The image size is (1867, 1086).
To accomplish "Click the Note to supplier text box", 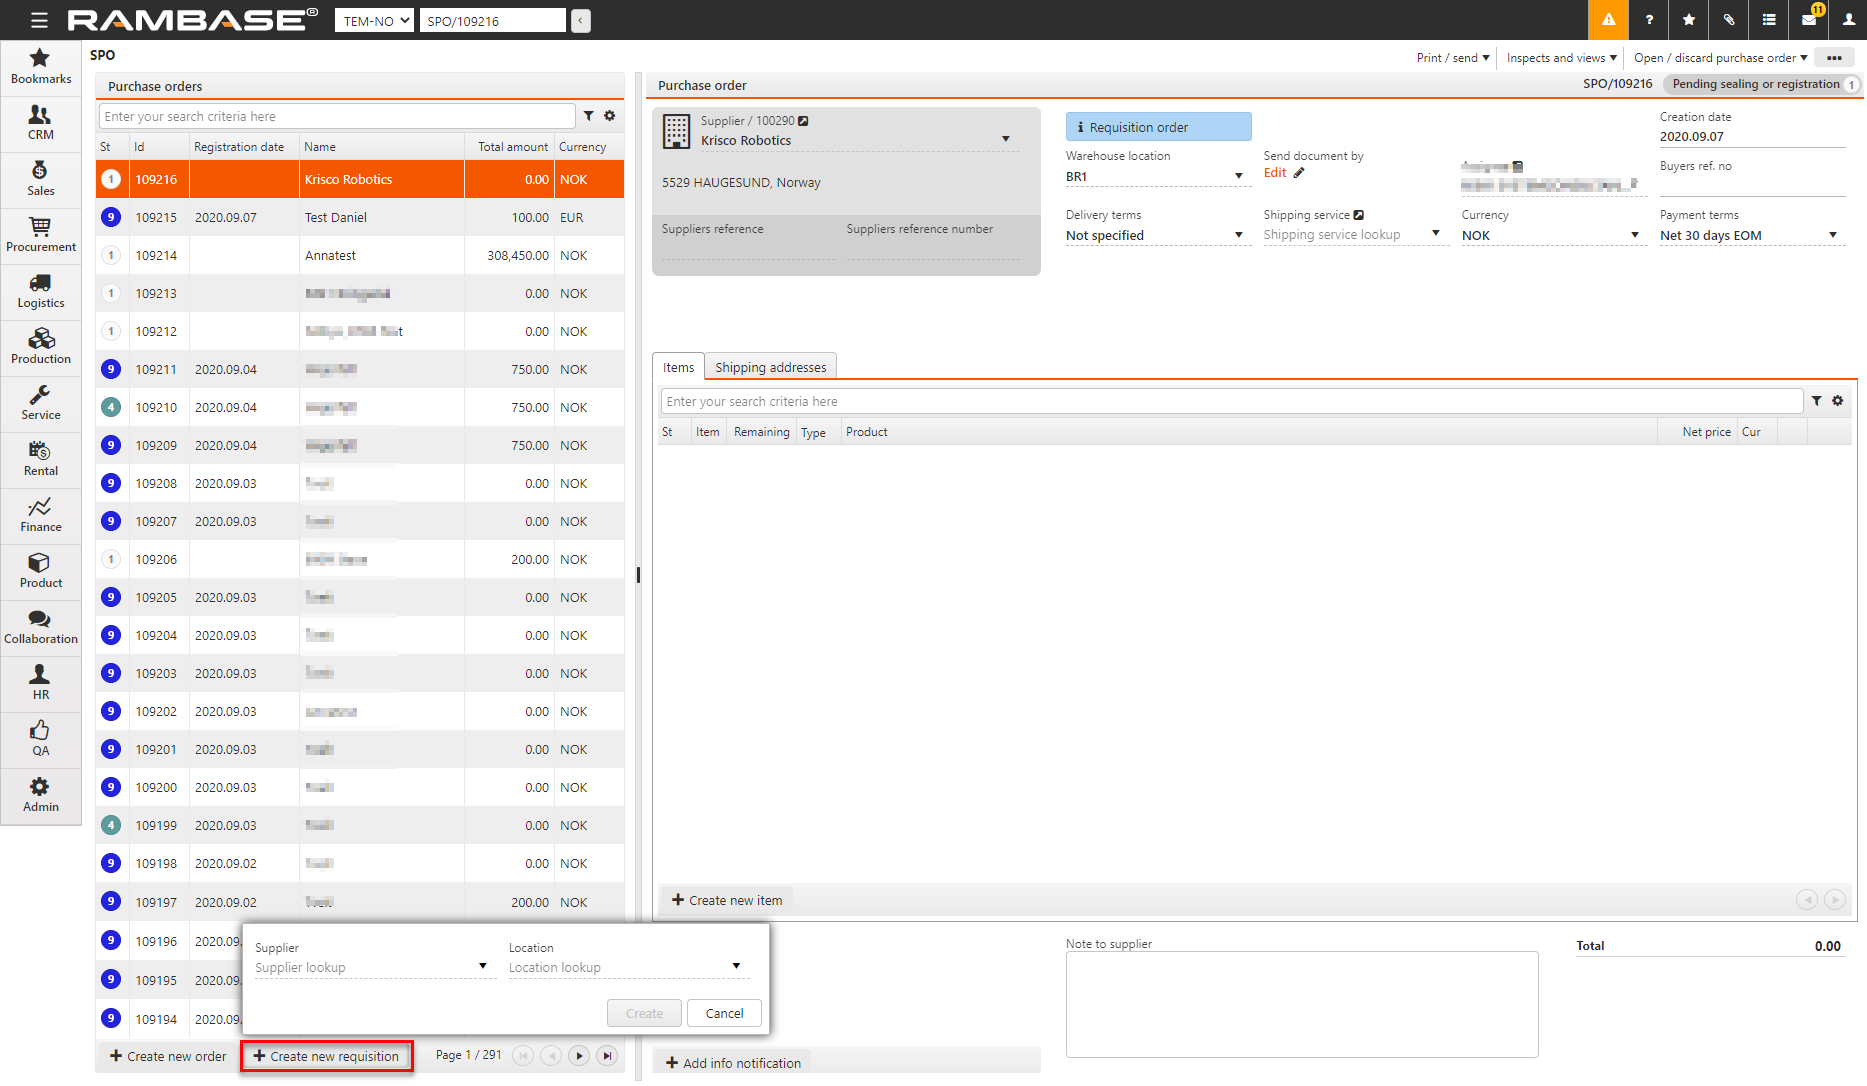I will click(1301, 1003).
